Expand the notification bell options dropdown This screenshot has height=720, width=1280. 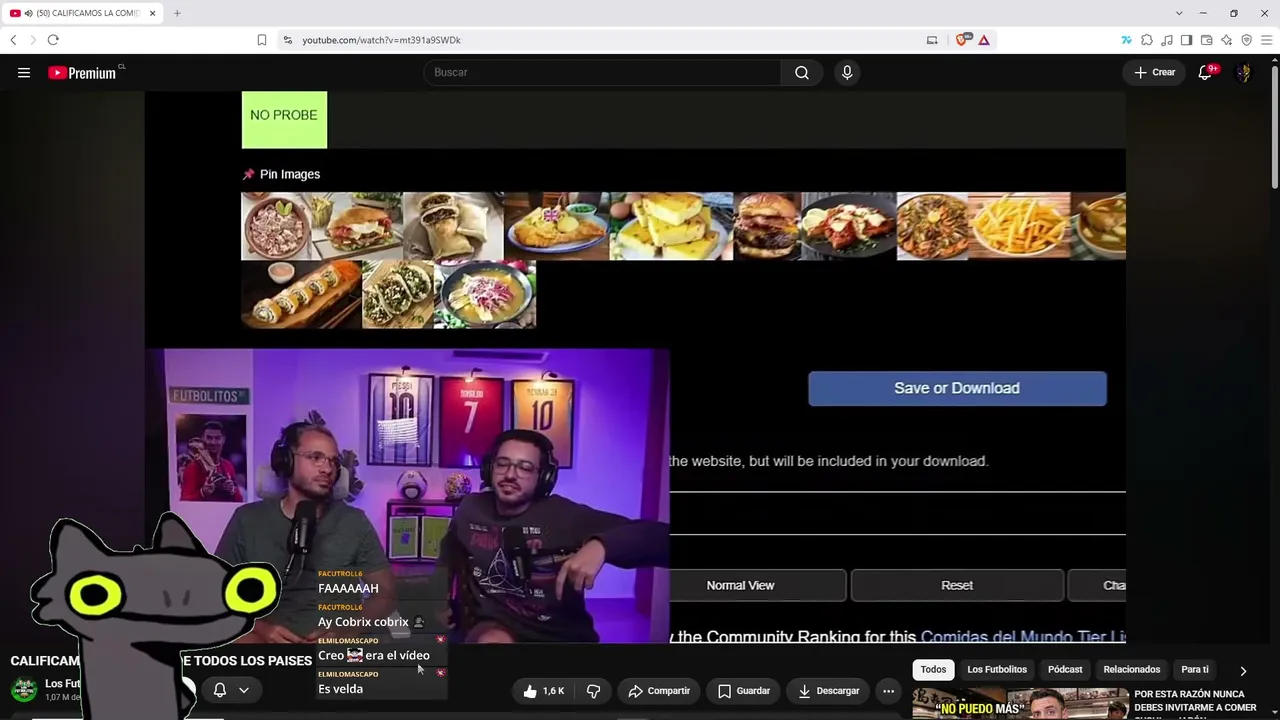pos(244,690)
